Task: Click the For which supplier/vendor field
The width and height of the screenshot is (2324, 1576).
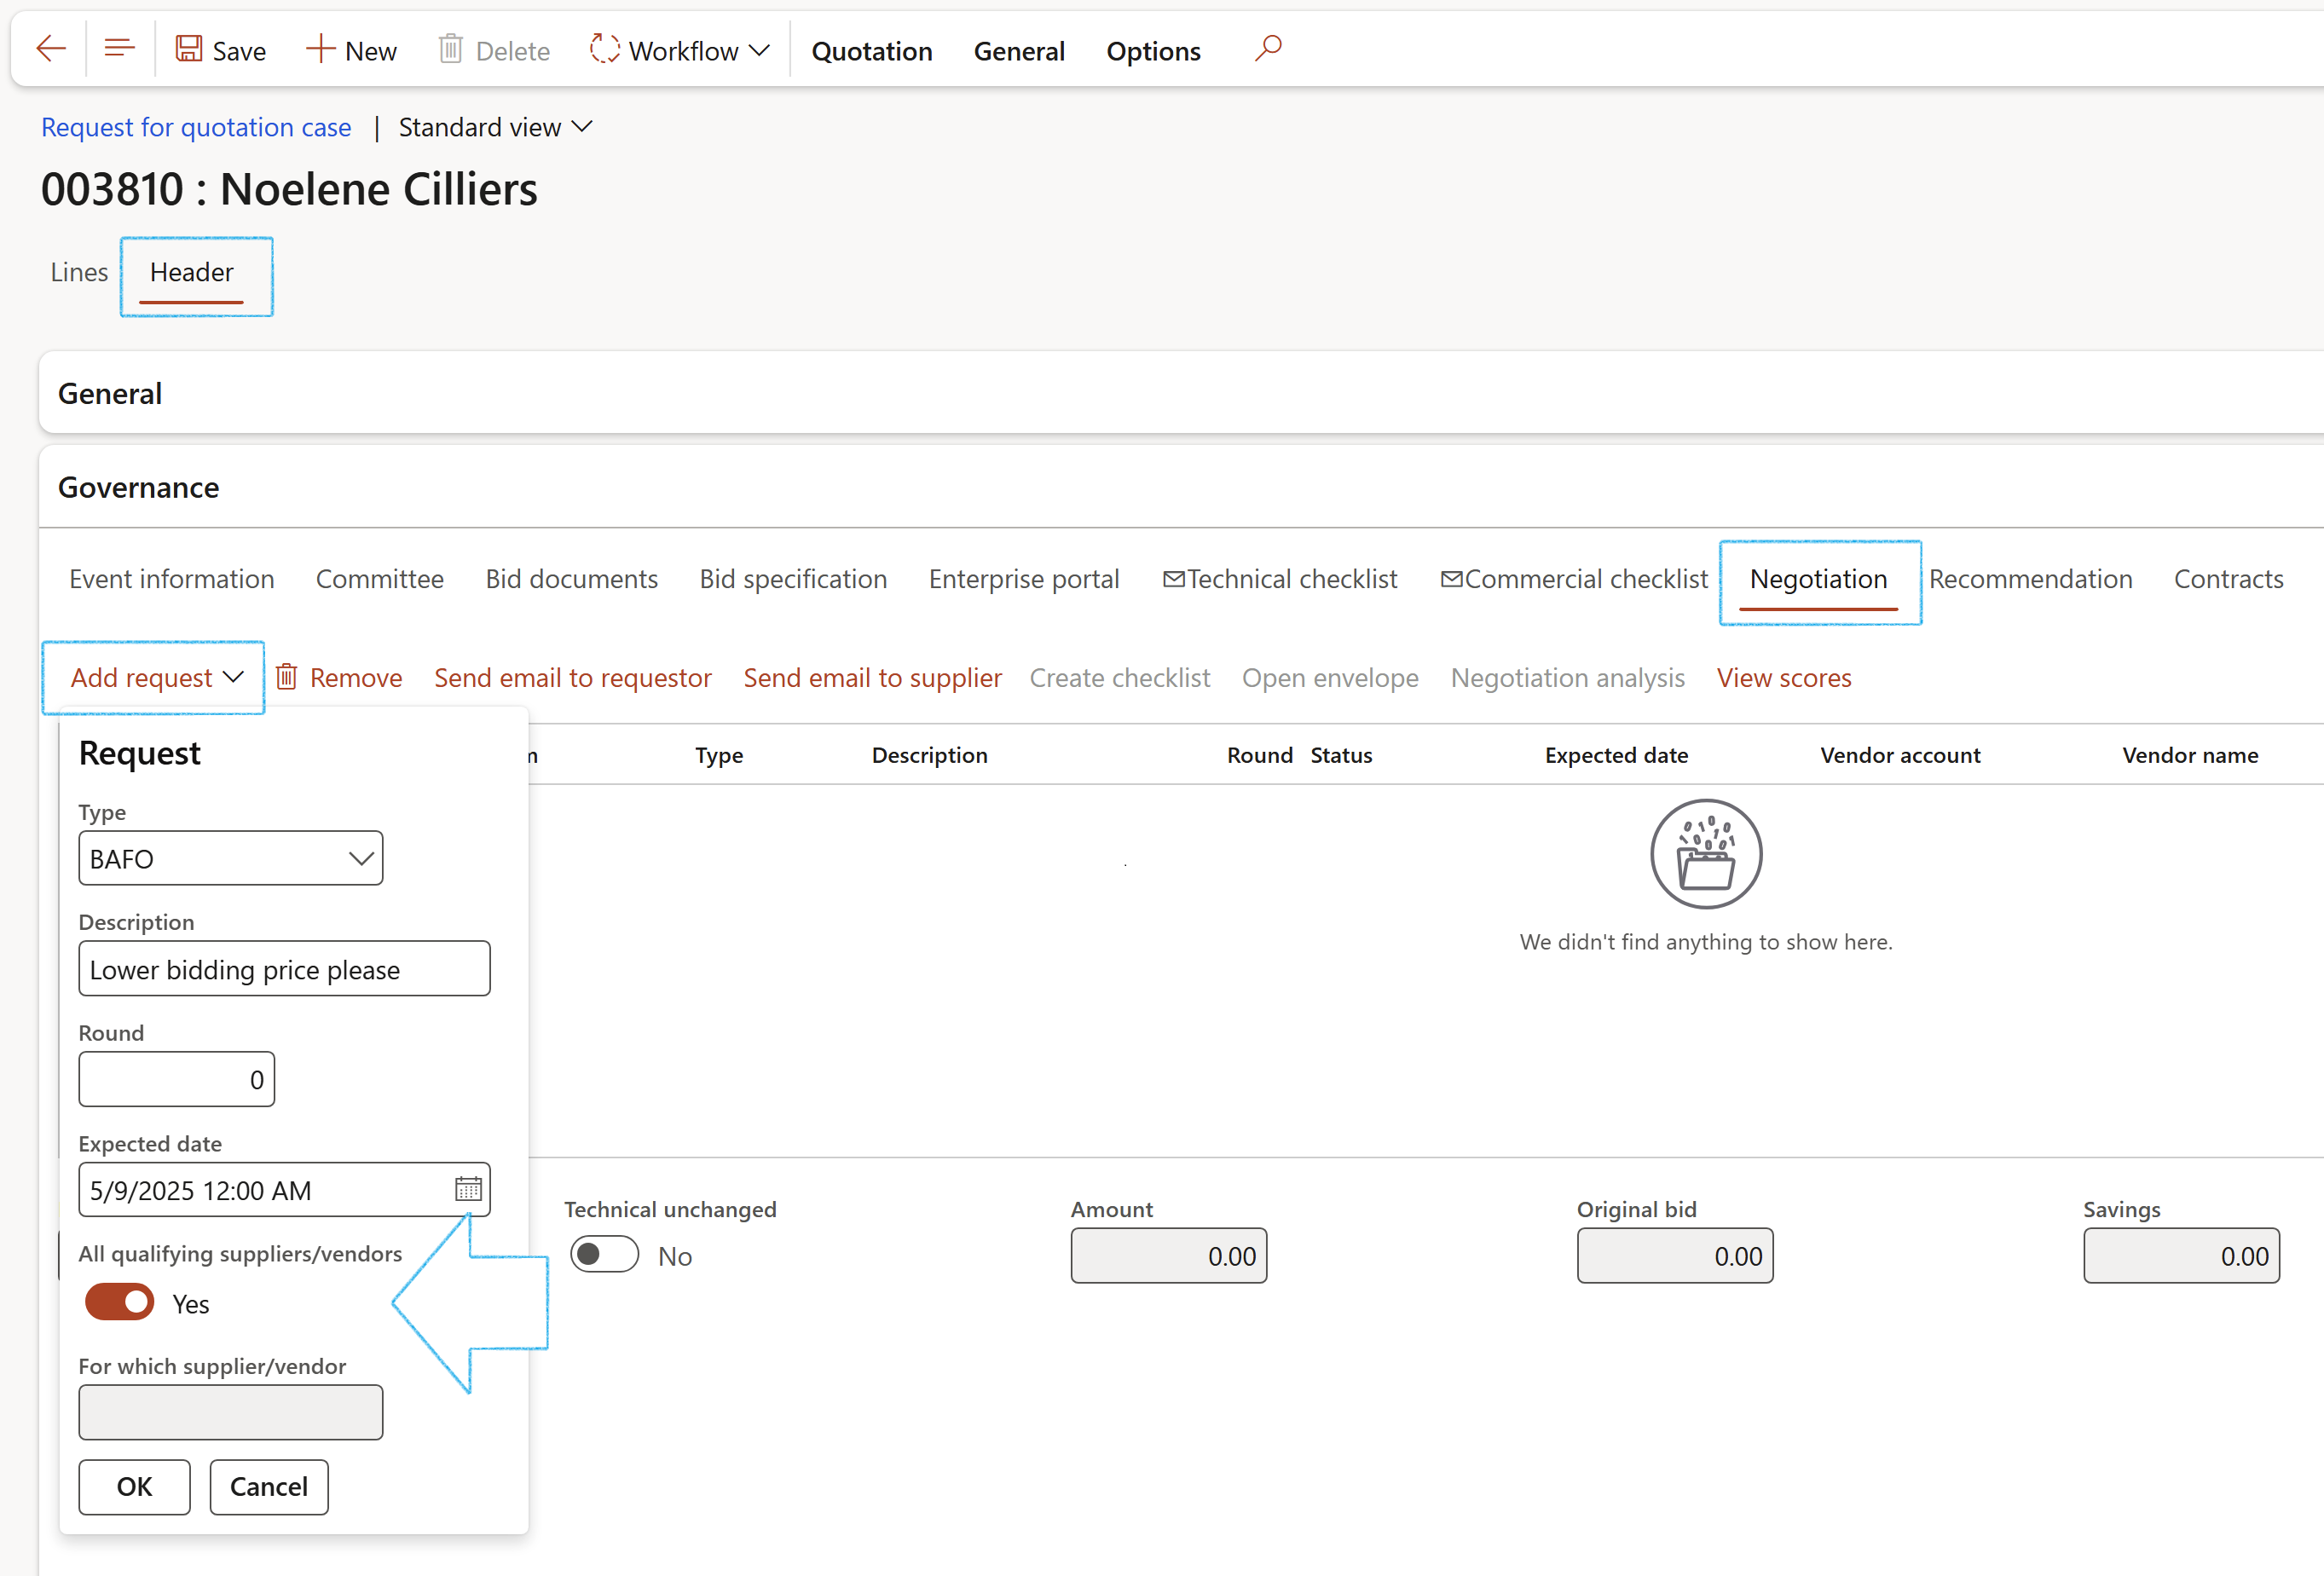Action: [231, 1412]
